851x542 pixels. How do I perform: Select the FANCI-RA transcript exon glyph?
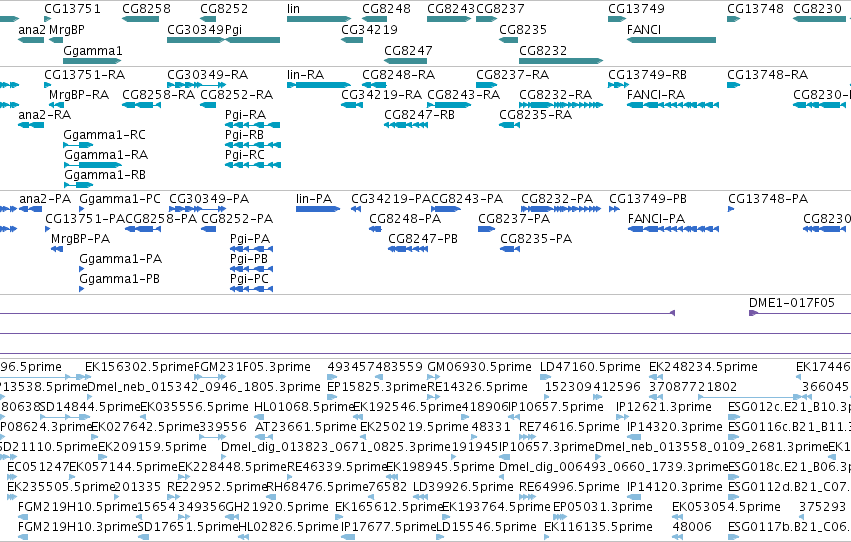tap(673, 105)
